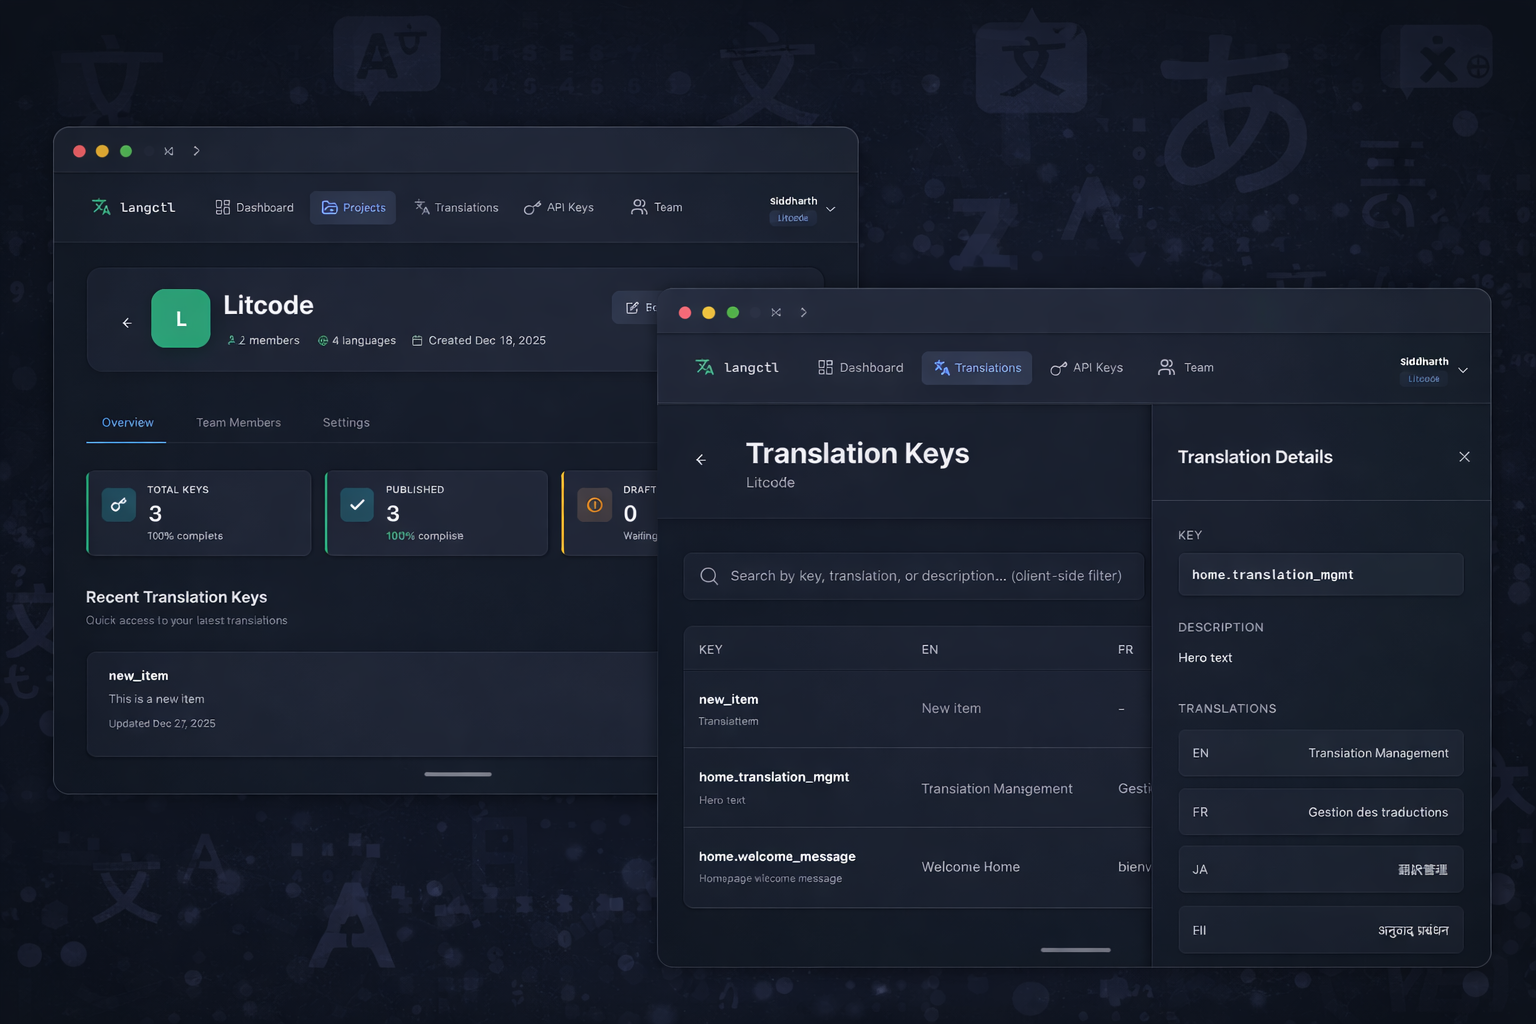The width and height of the screenshot is (1536, 1024).
Task: Click the search magnifier icon in the Translation Keys search
Action: [x=709, y=576]
